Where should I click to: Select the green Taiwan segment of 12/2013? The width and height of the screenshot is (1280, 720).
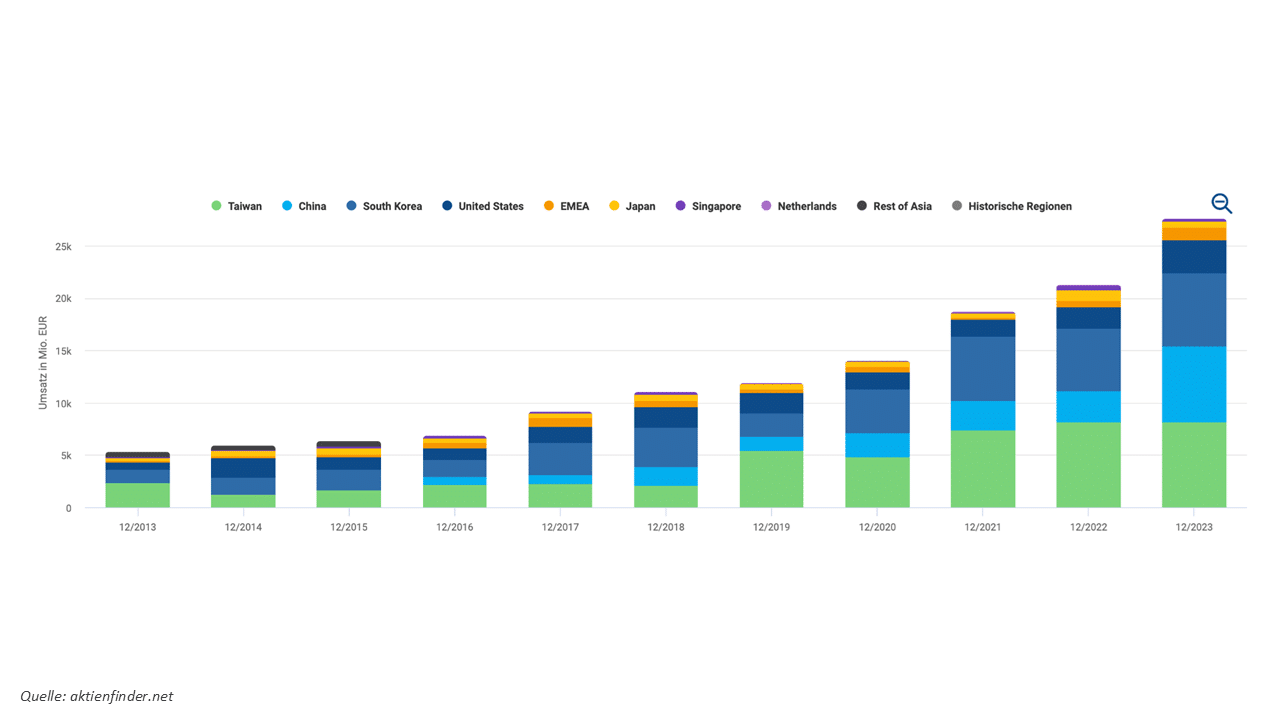point(137,495)
